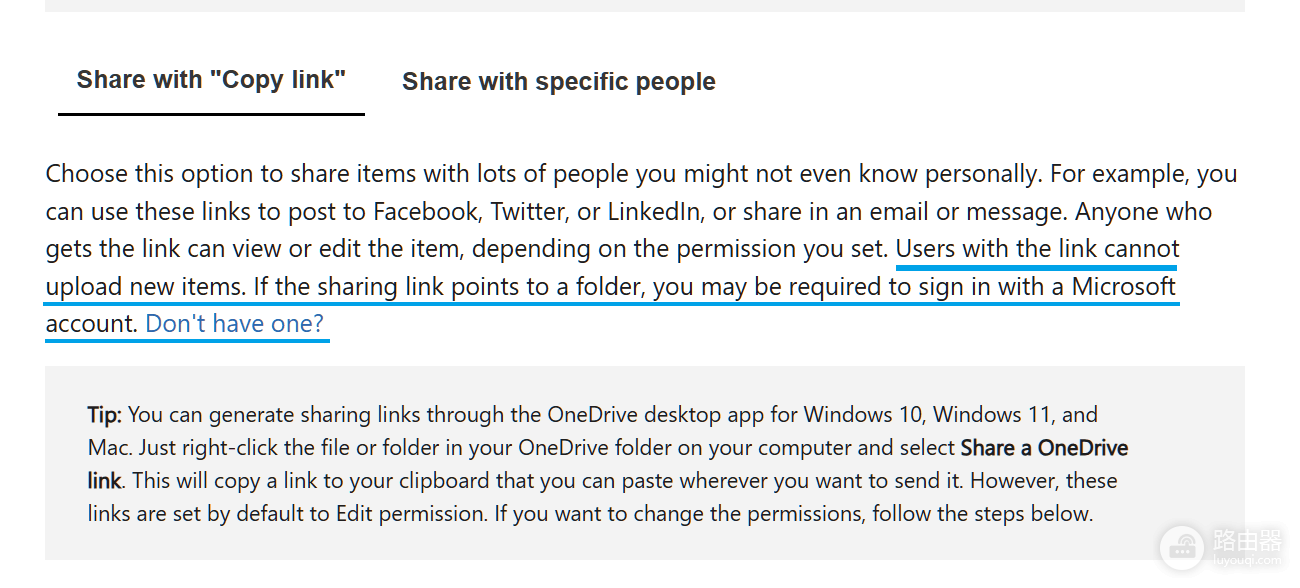
Task: Click the bold "Share a OneDrive" text
Action: pos(1044,448)
